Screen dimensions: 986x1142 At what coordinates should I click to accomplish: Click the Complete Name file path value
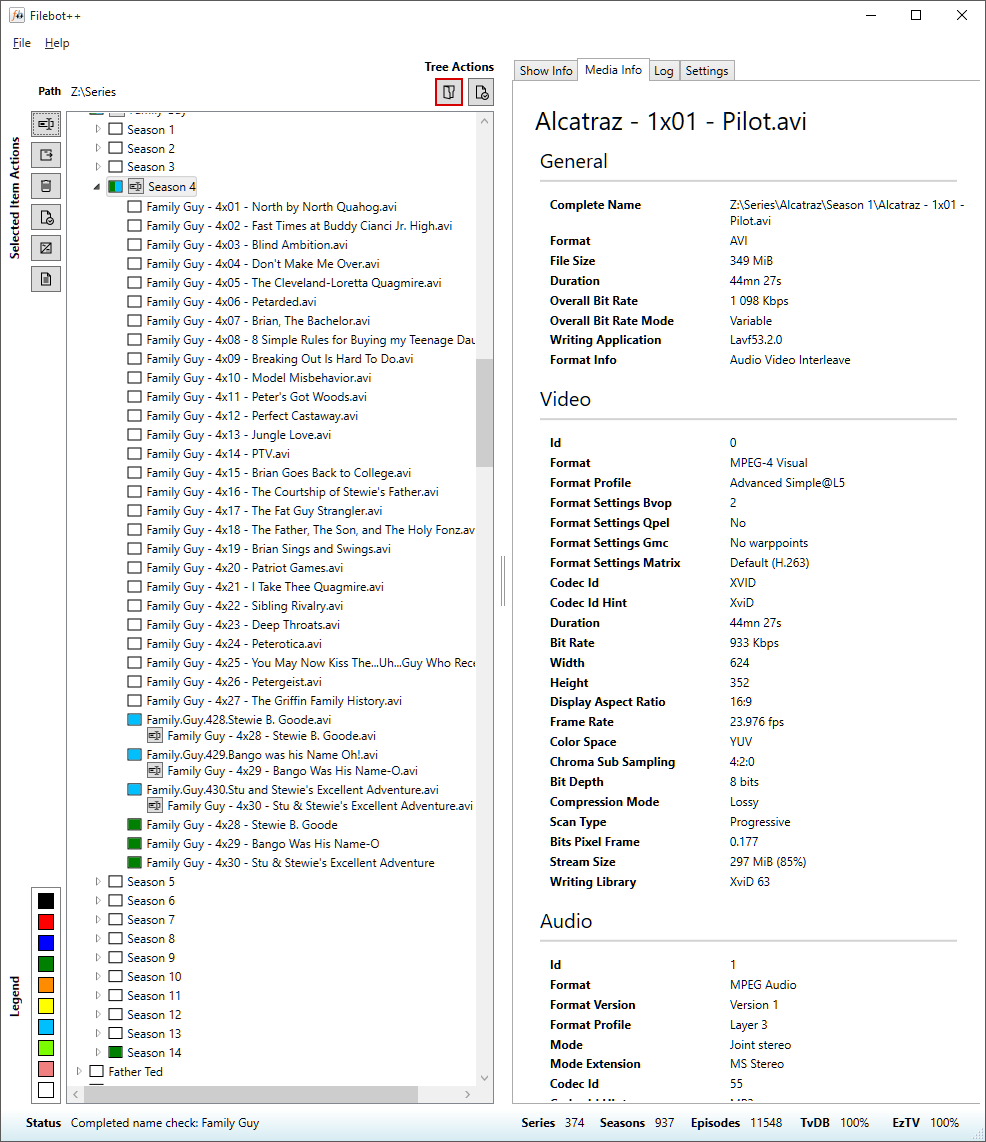[847, 213]
